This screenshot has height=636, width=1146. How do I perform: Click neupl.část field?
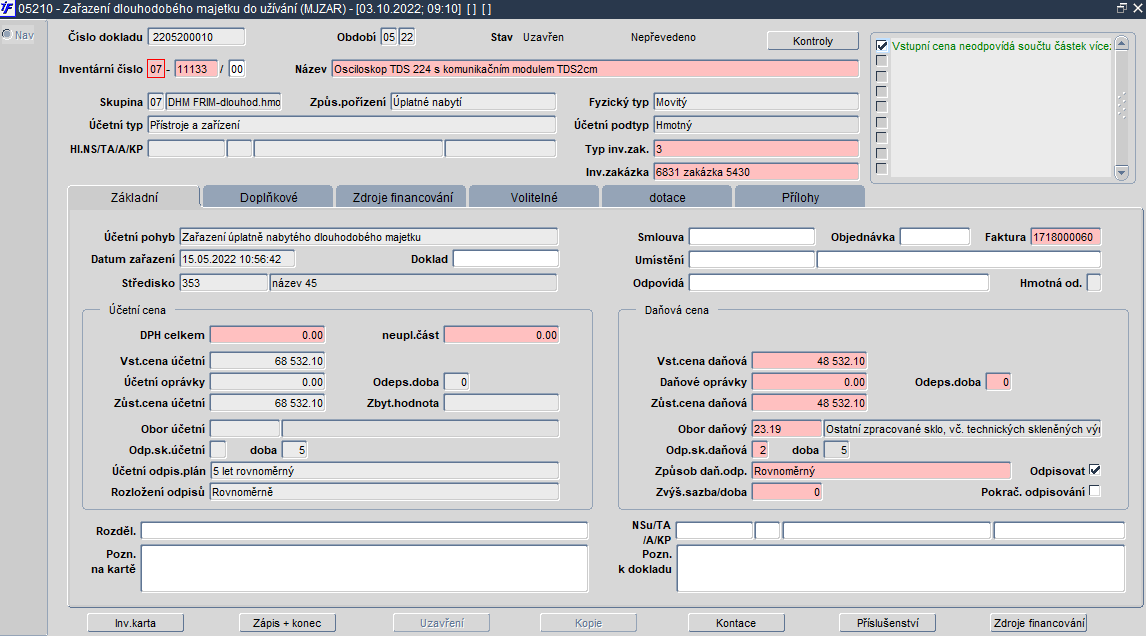coord(501,335)
